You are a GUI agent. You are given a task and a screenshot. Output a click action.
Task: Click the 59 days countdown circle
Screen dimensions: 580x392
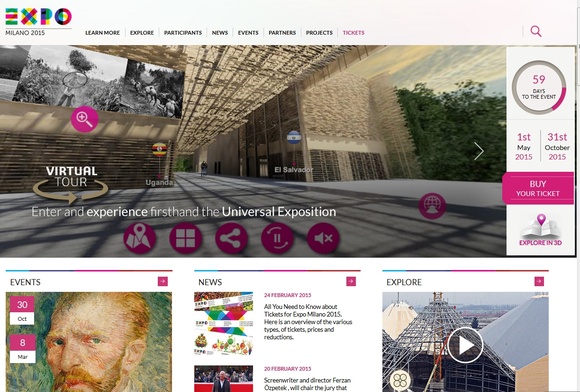539,87
